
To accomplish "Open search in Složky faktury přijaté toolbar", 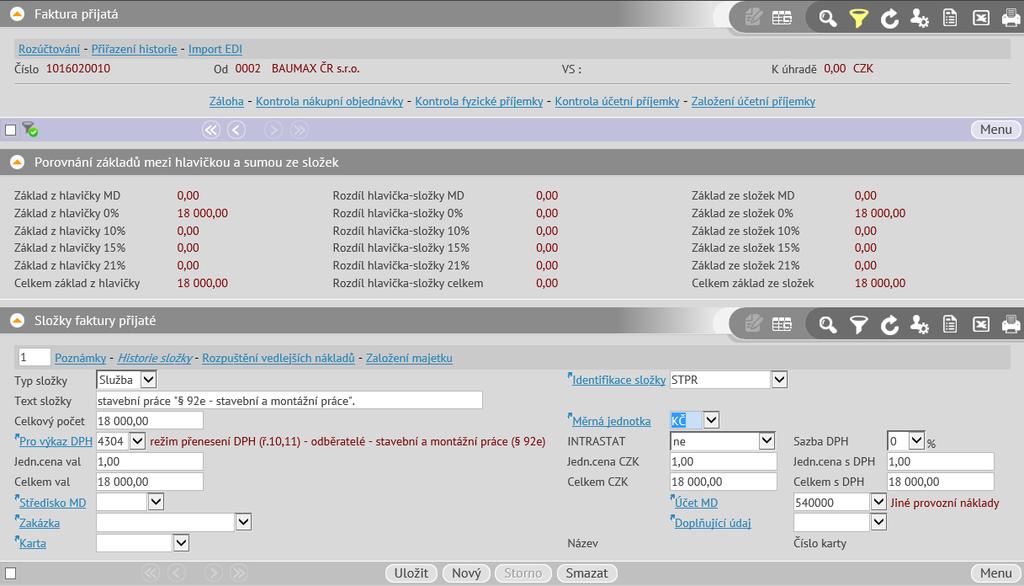I will [827, 324].
